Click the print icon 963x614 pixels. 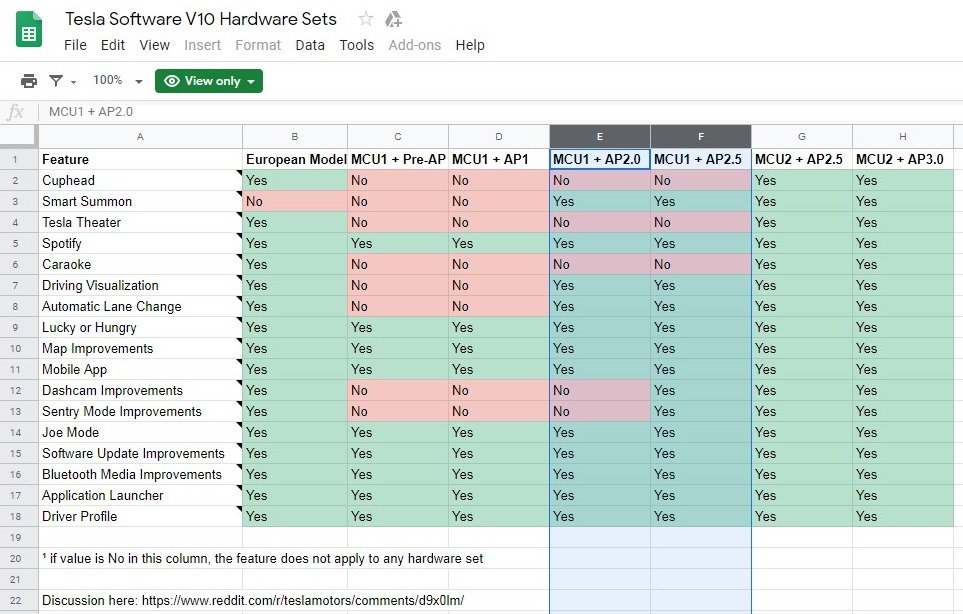[x=29, y=80]
